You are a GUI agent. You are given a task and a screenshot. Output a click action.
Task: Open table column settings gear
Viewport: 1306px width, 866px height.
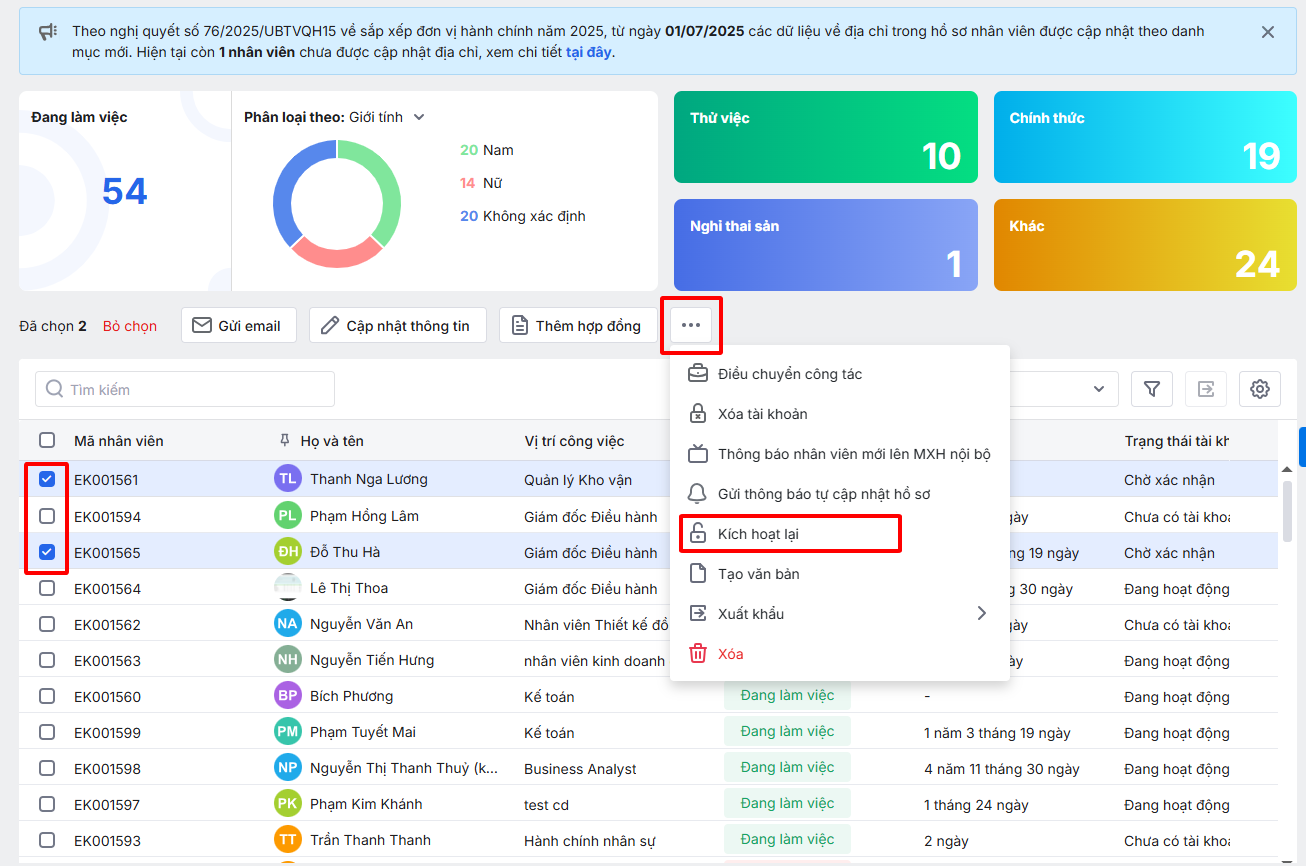[x=1259, y=389]
